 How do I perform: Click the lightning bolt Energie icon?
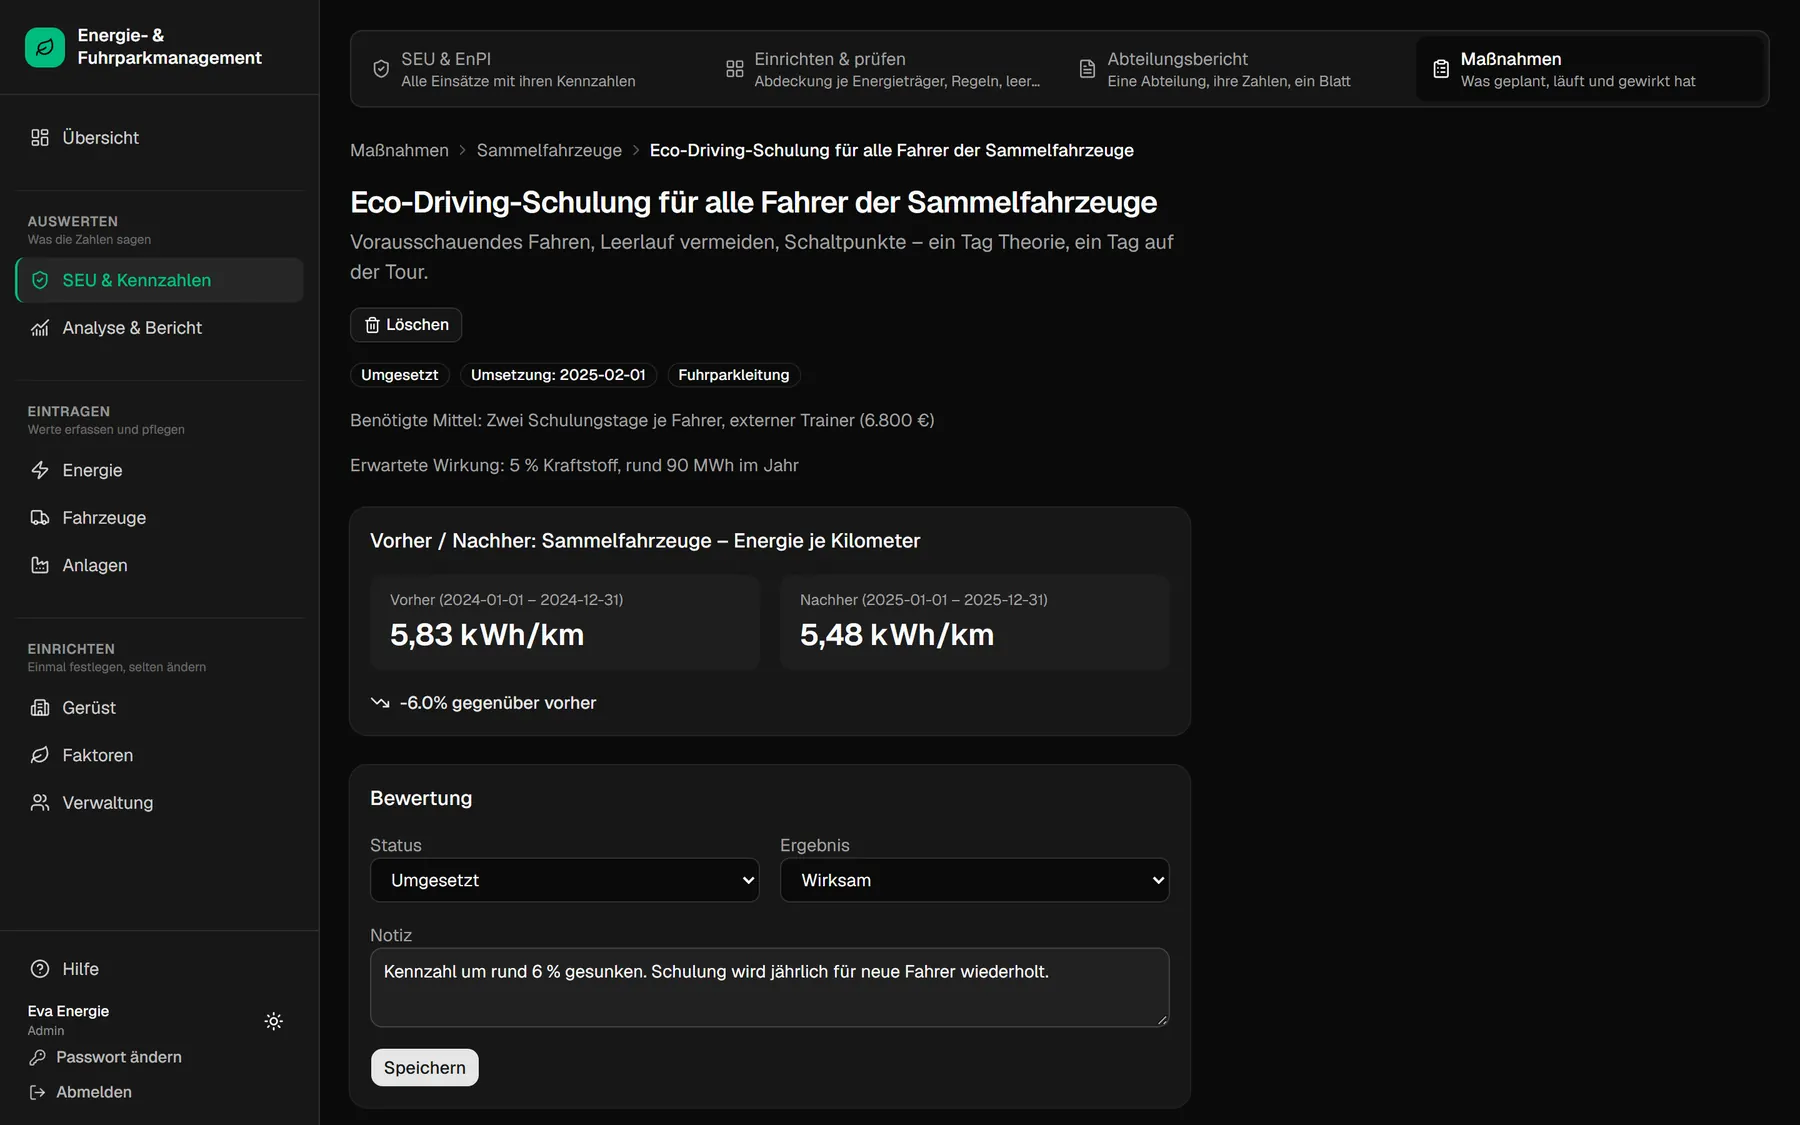point(40,471)
